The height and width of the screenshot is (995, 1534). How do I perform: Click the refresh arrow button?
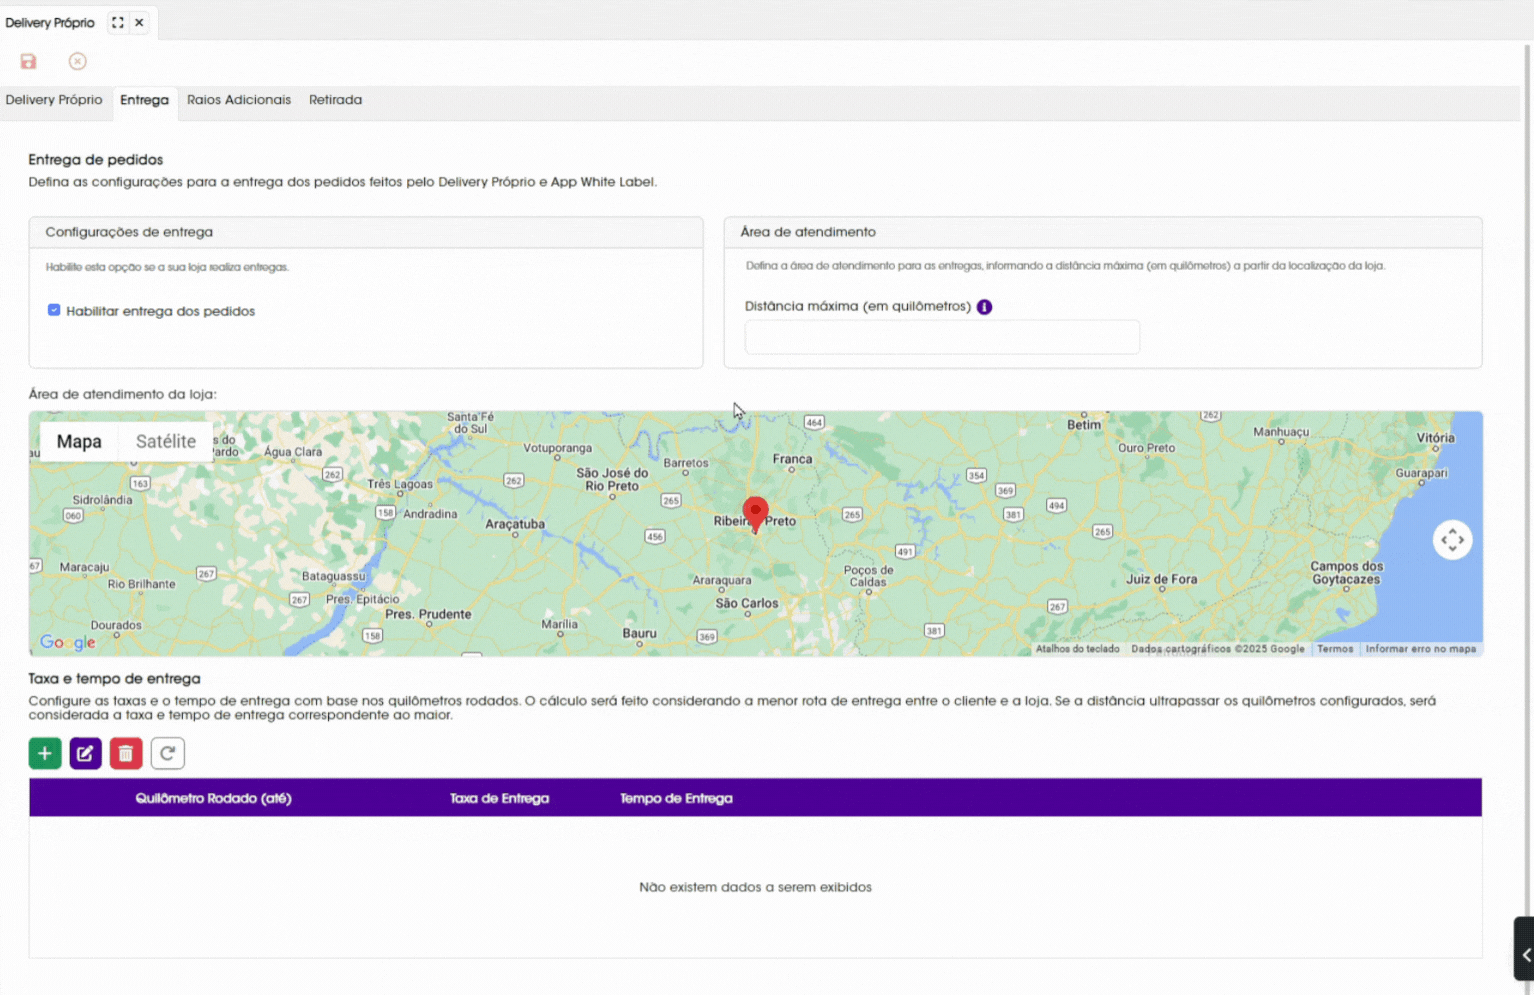(x=168, y=753)
